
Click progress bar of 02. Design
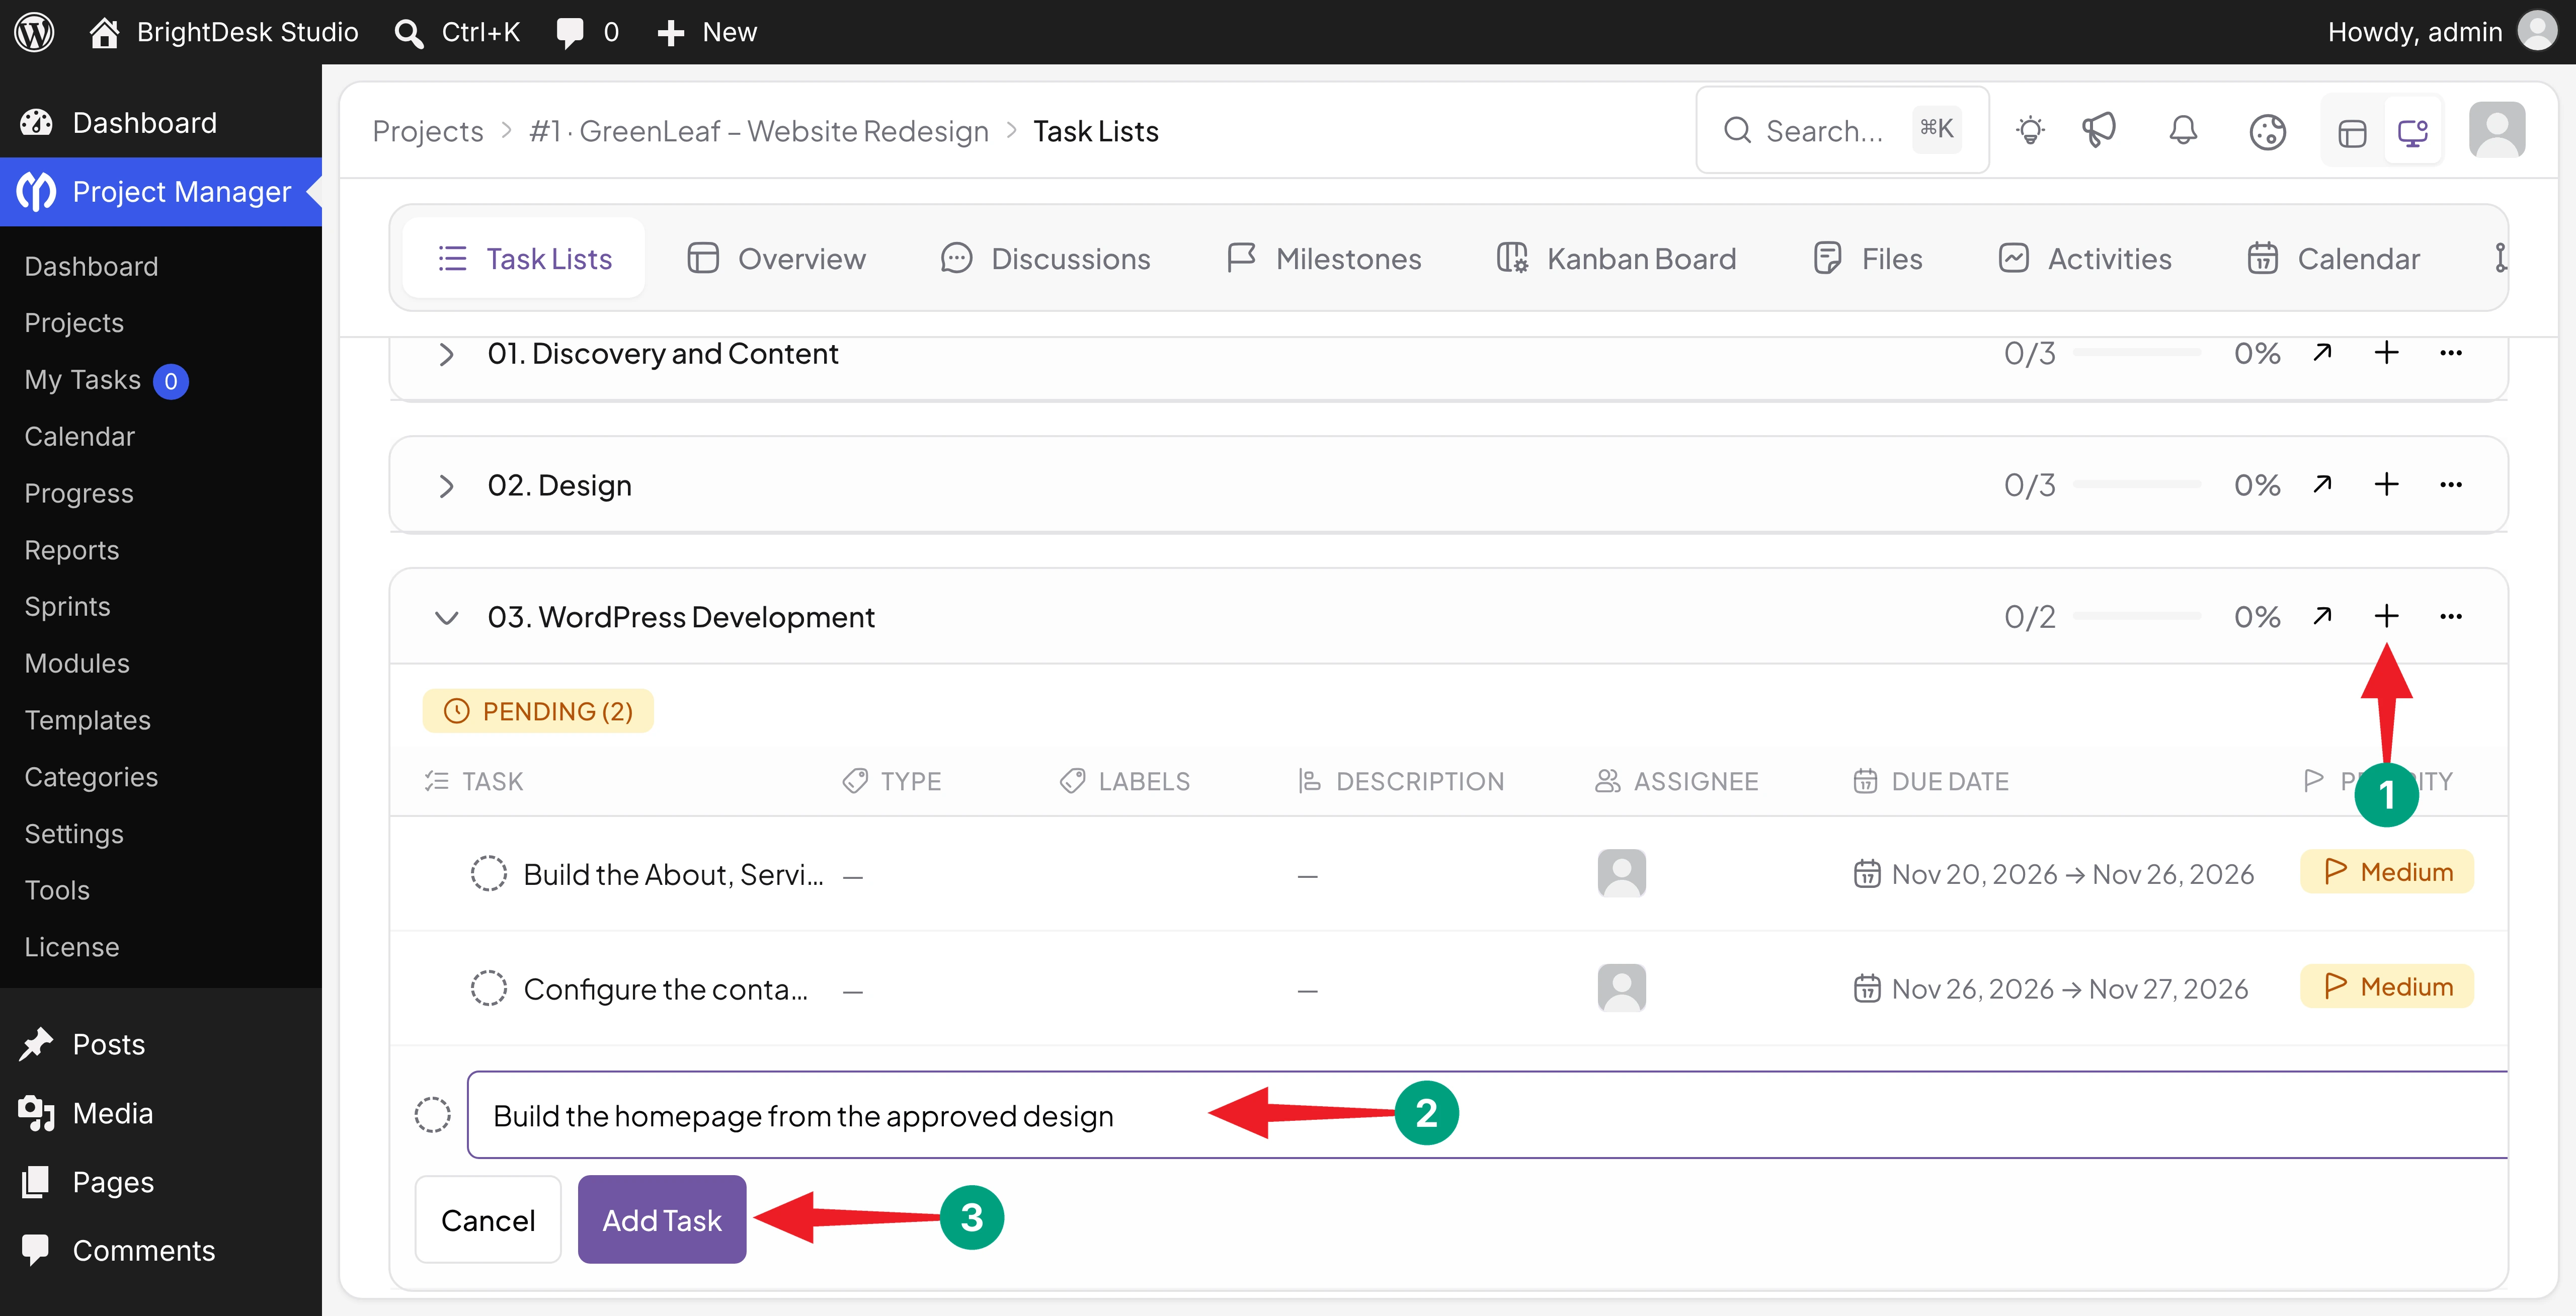click(x=2137, y=485)
